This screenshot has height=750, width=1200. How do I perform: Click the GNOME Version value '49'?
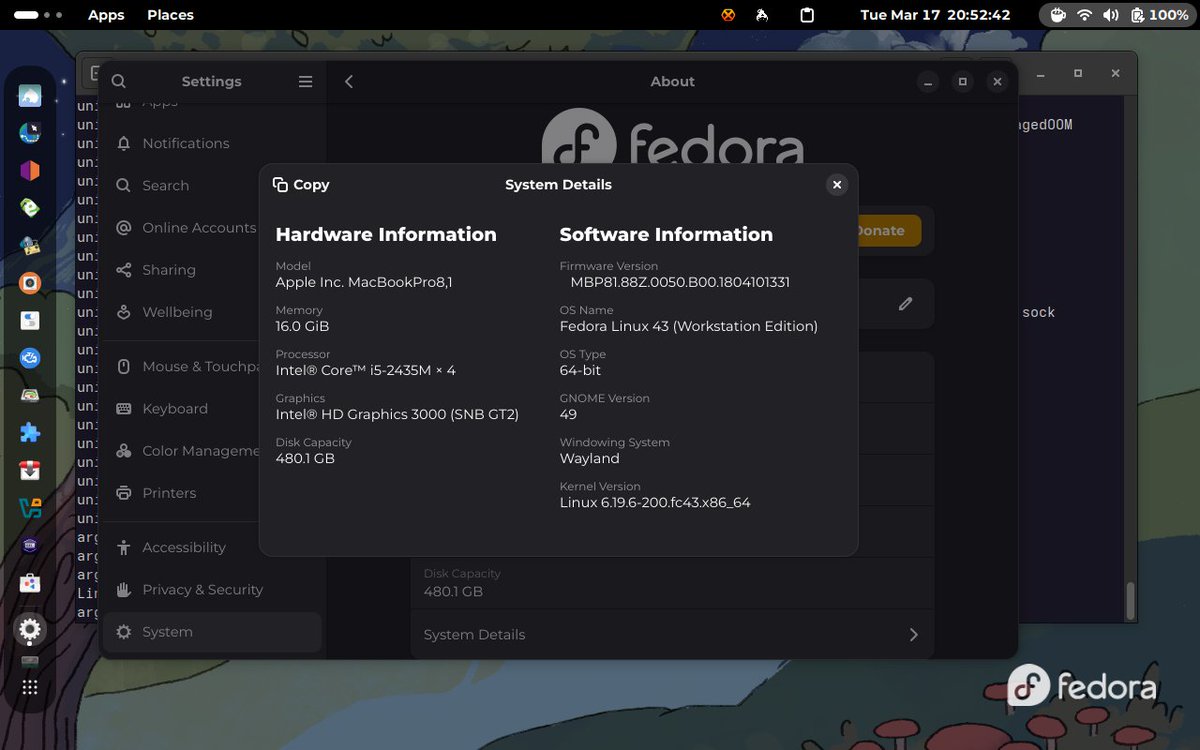tap(568, 415)
